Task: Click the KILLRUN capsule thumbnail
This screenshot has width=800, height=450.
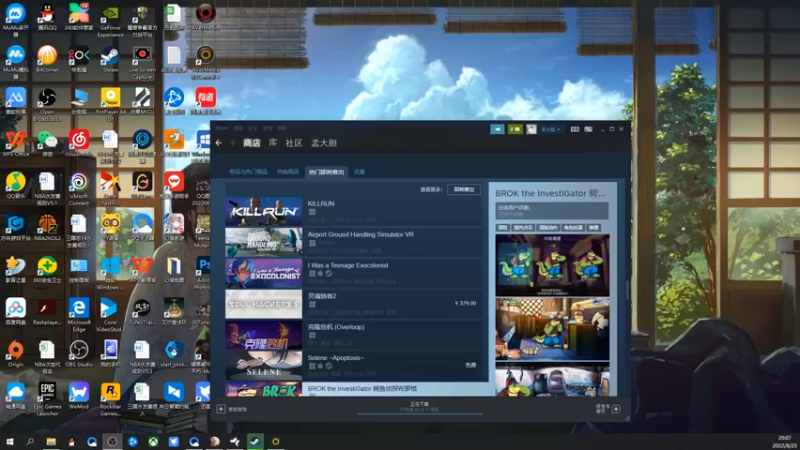Action: tap(264, 211)
